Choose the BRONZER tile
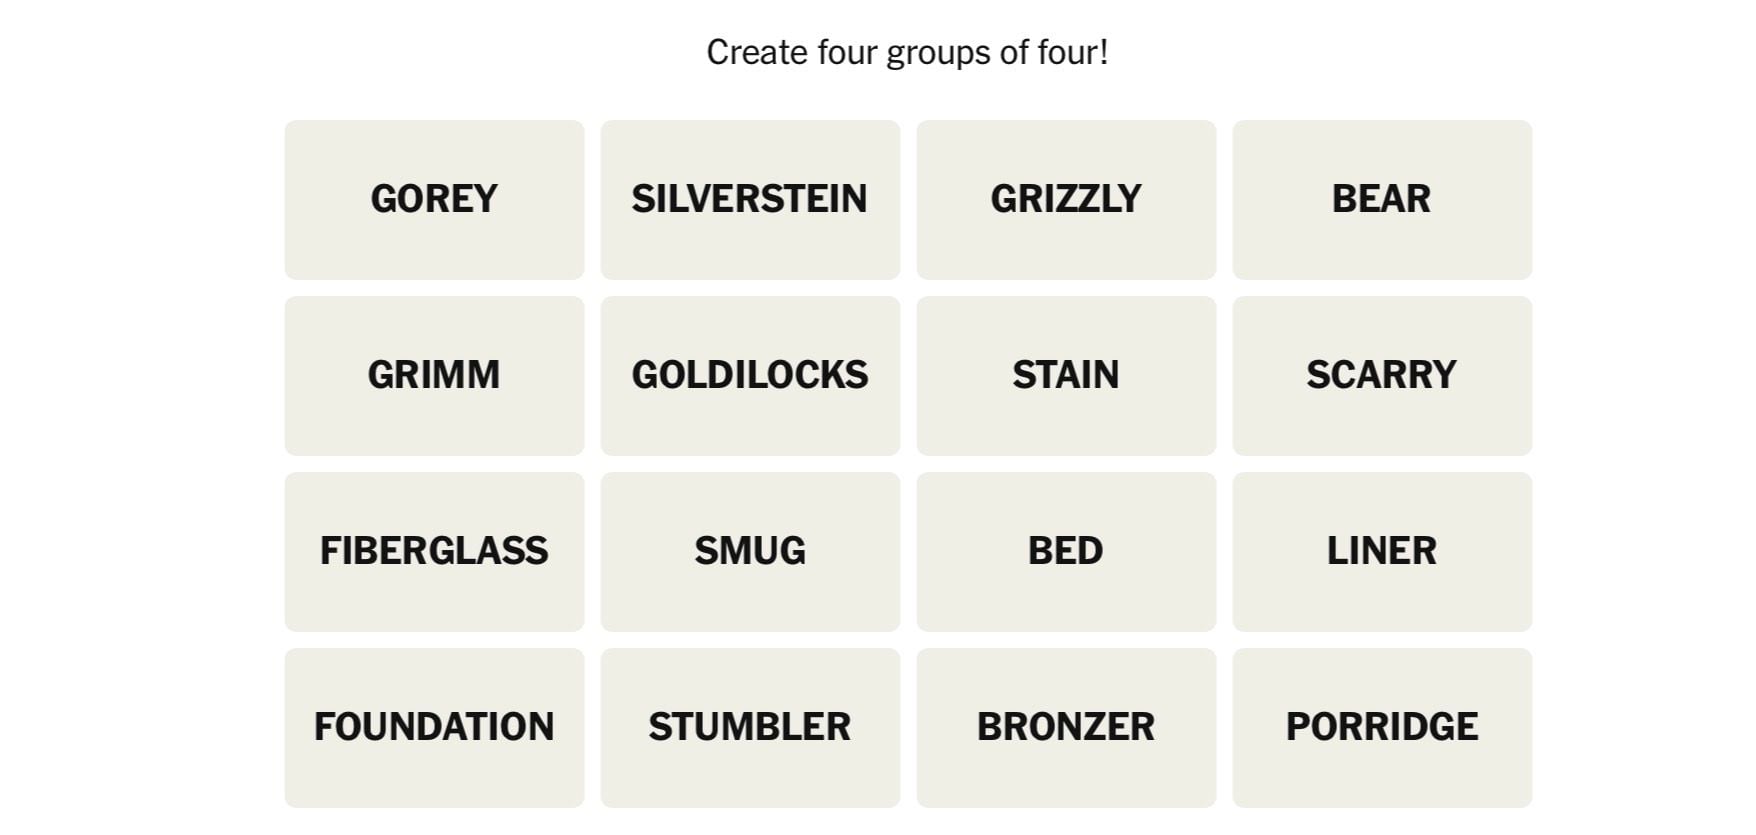This screenshot has height=835, width=1756. click(x=1066, y=727)
